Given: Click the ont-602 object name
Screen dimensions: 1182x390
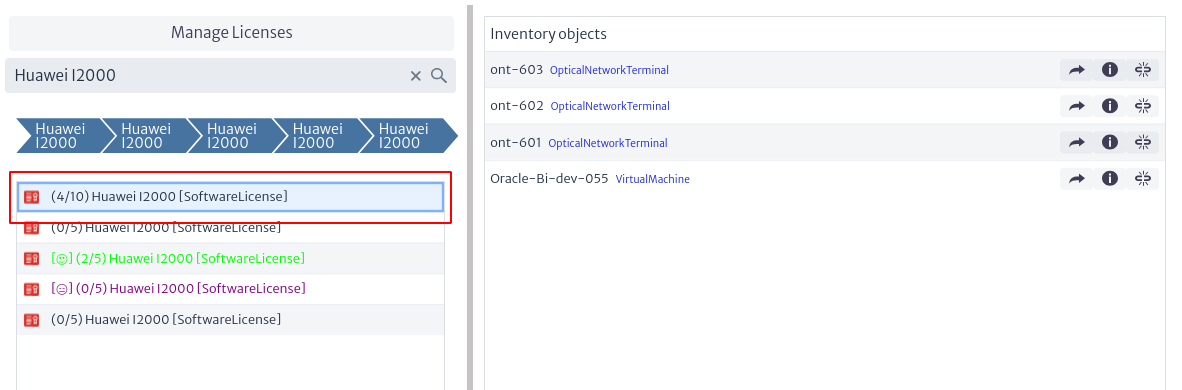Looking at the screenshot, I should tap(517, 106).
